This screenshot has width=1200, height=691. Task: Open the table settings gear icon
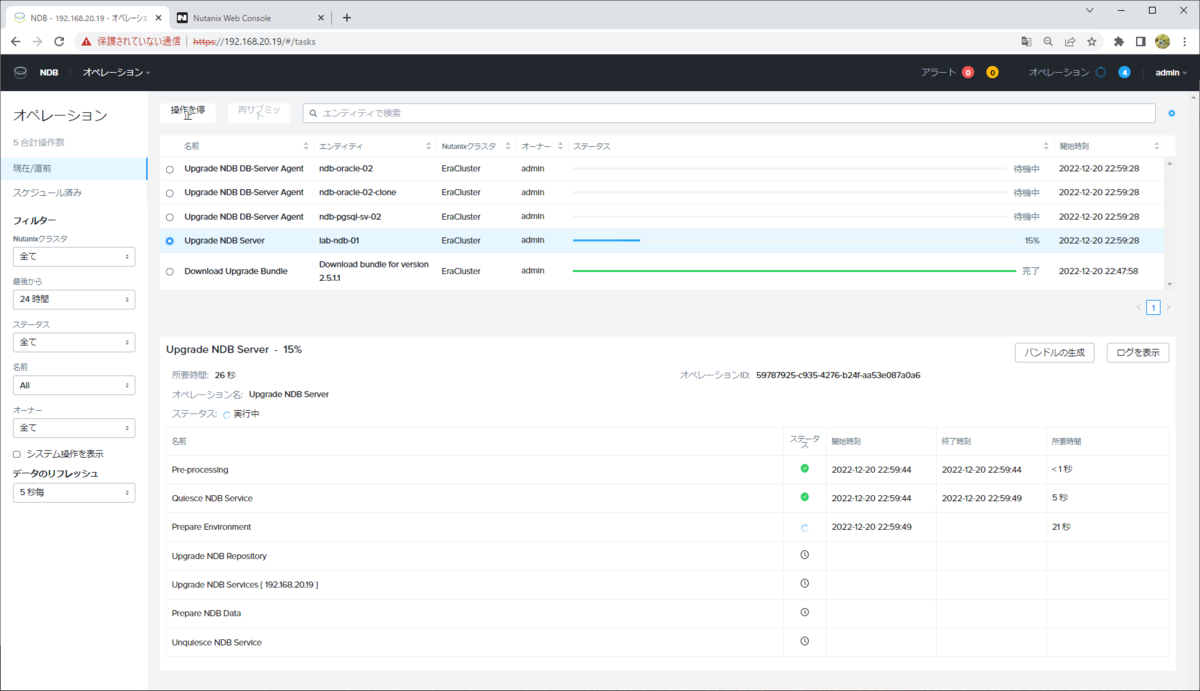pyautogui.click(x=1172, y=113)
